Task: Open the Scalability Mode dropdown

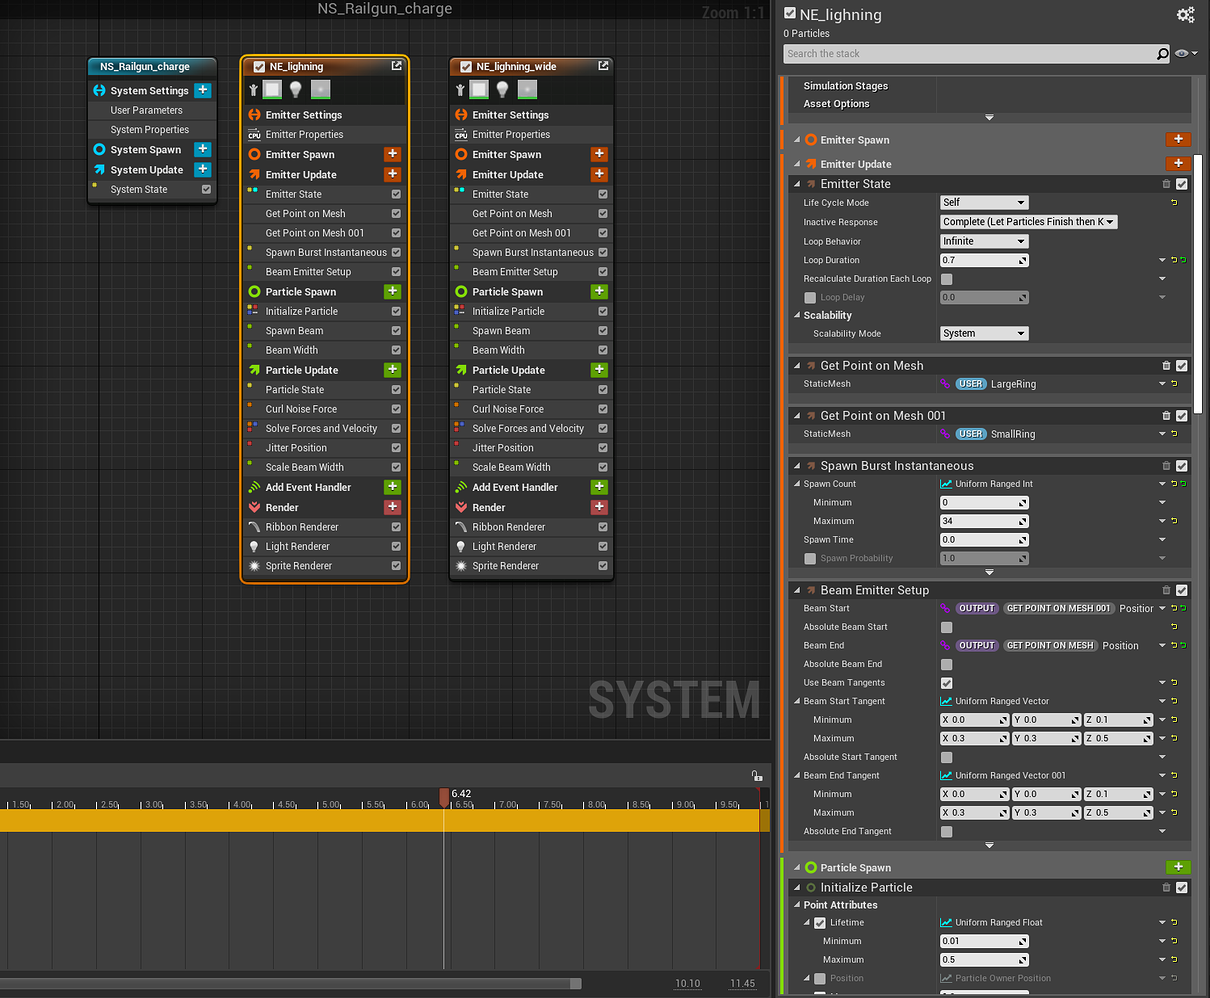Action: pyautogui.click(x=984, y=333)
